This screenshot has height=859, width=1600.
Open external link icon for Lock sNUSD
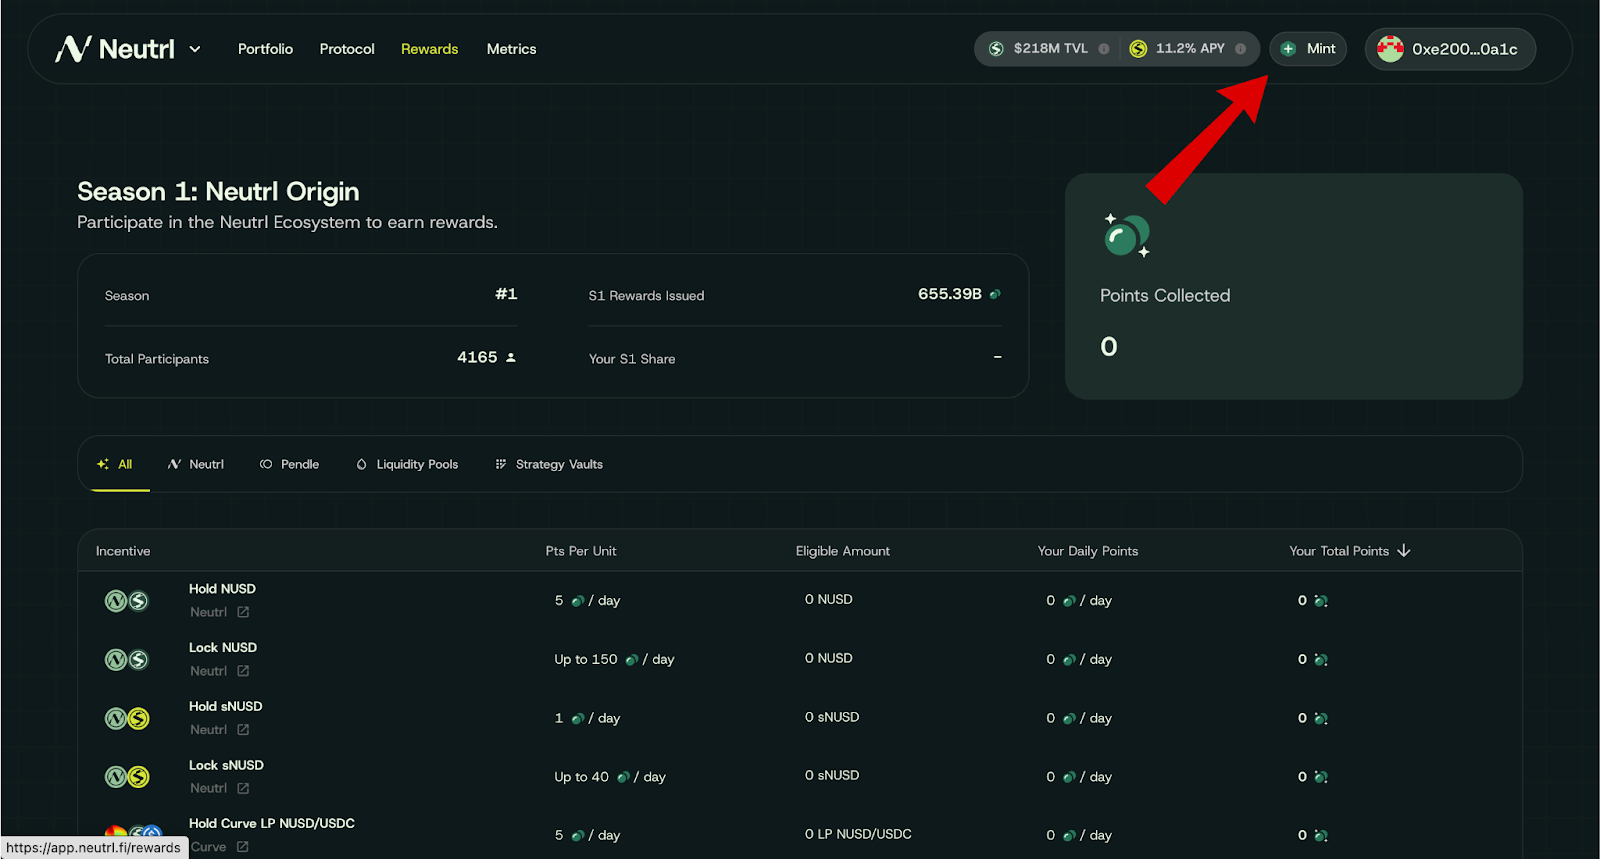pyautogui.click(x=243, y=788)
